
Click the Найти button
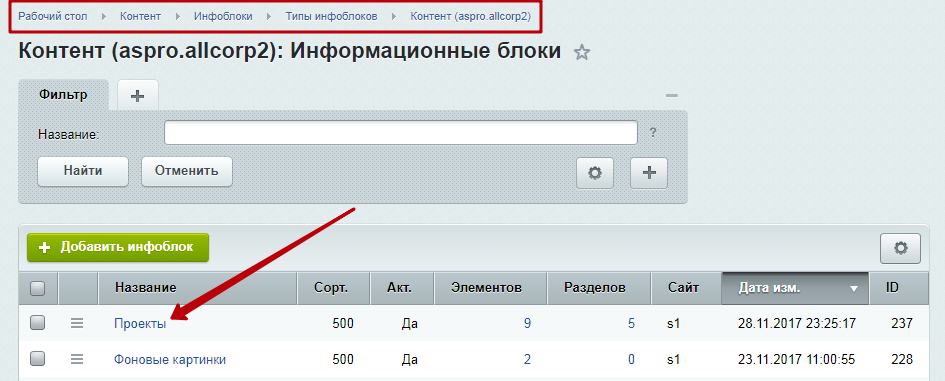pos(83,171)
